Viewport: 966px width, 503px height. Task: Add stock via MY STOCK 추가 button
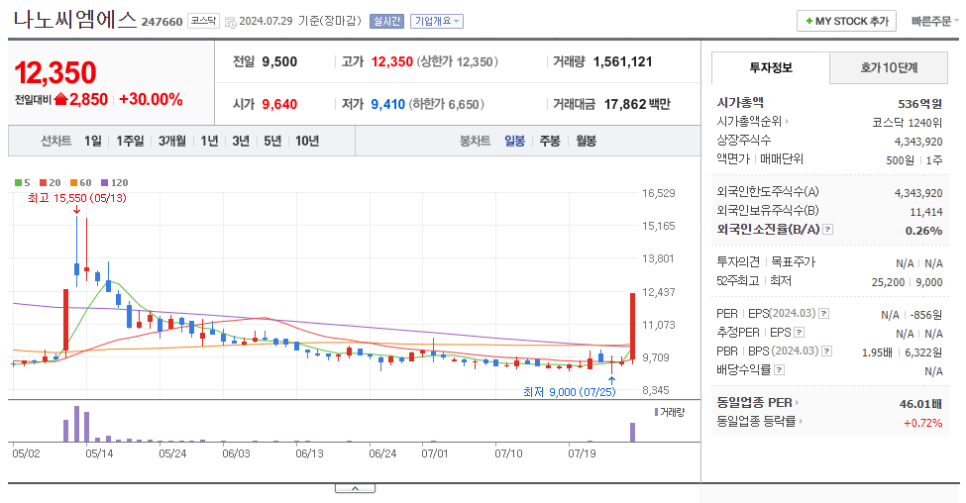click(846, 21)
